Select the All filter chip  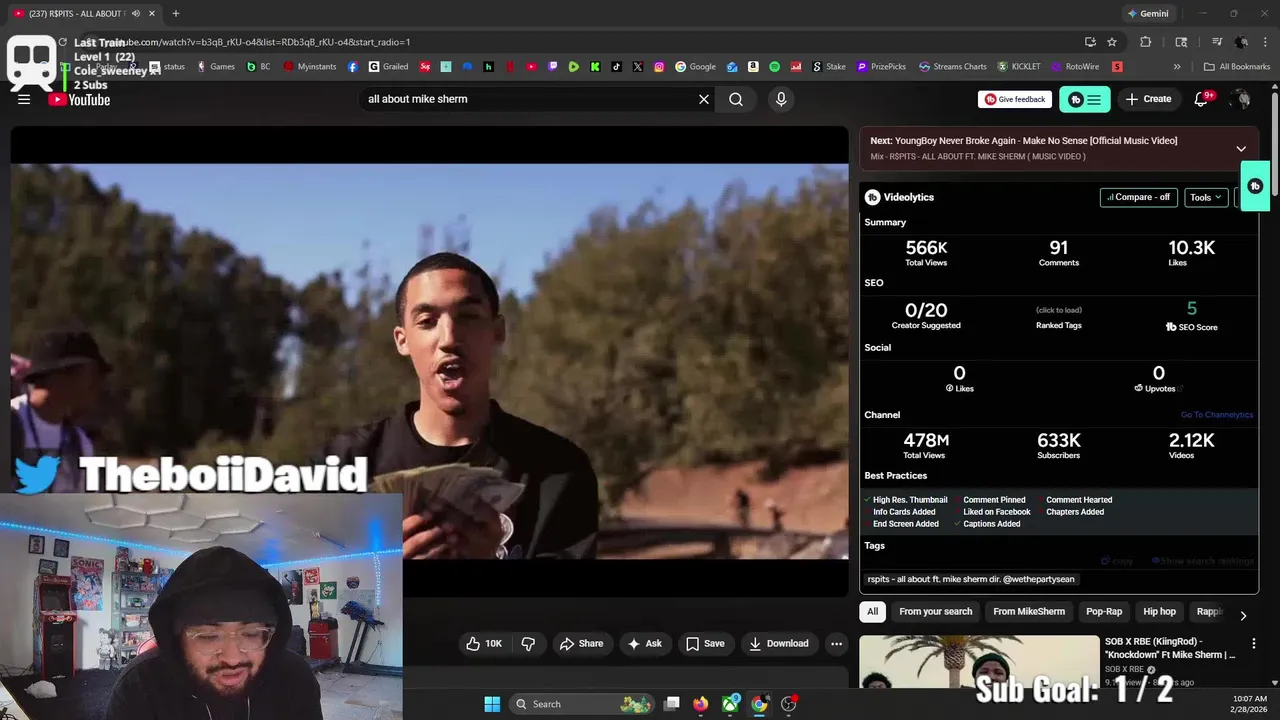[873, 611]
